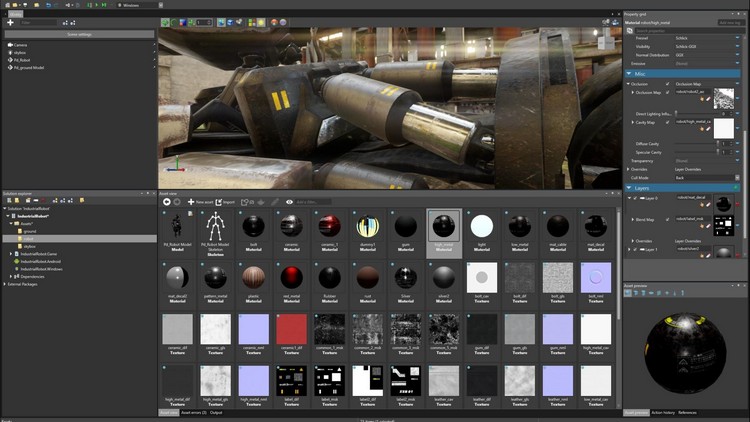The image size is (750, 422).
Task: Select the Camera entity in scene tree
Action: [x=20, y=44]
